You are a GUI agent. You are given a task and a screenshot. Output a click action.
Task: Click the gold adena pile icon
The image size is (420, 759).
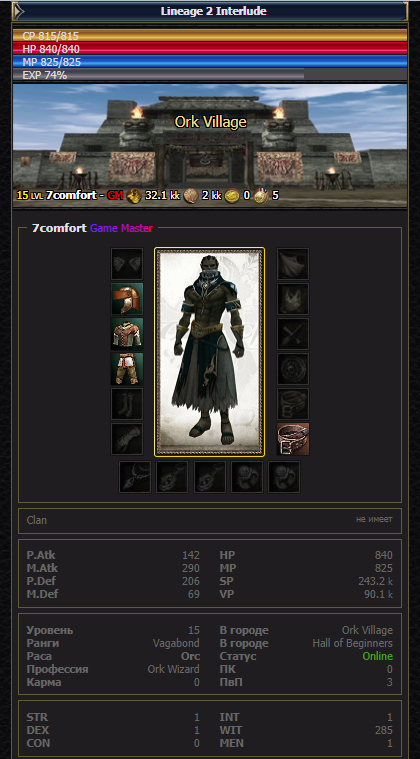(x=134, y=196)
